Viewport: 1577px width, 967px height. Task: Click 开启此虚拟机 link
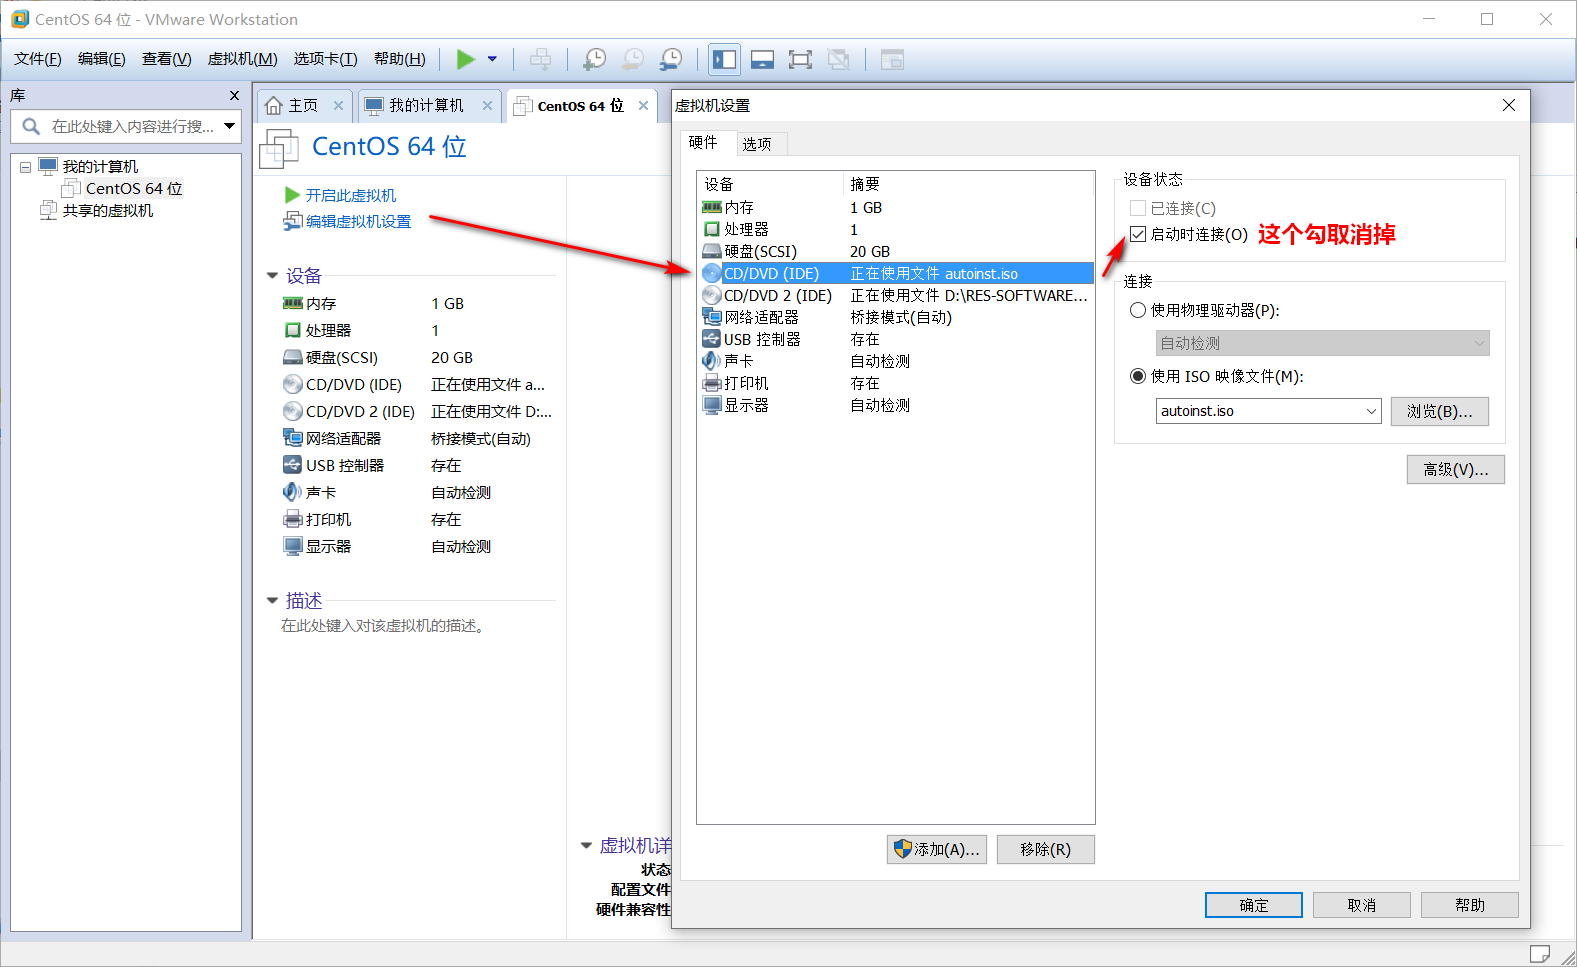pyautogui.click(x=350, y=195)
